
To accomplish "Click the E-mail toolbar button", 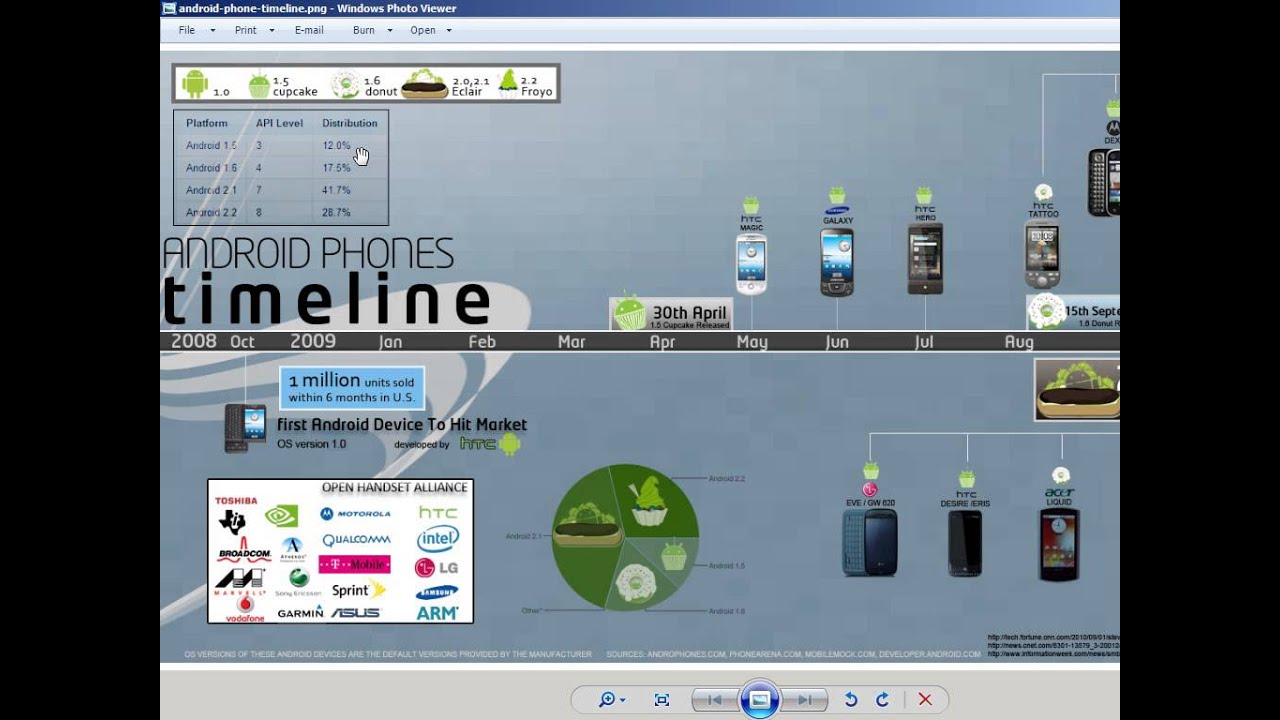I will coord(309,30).
